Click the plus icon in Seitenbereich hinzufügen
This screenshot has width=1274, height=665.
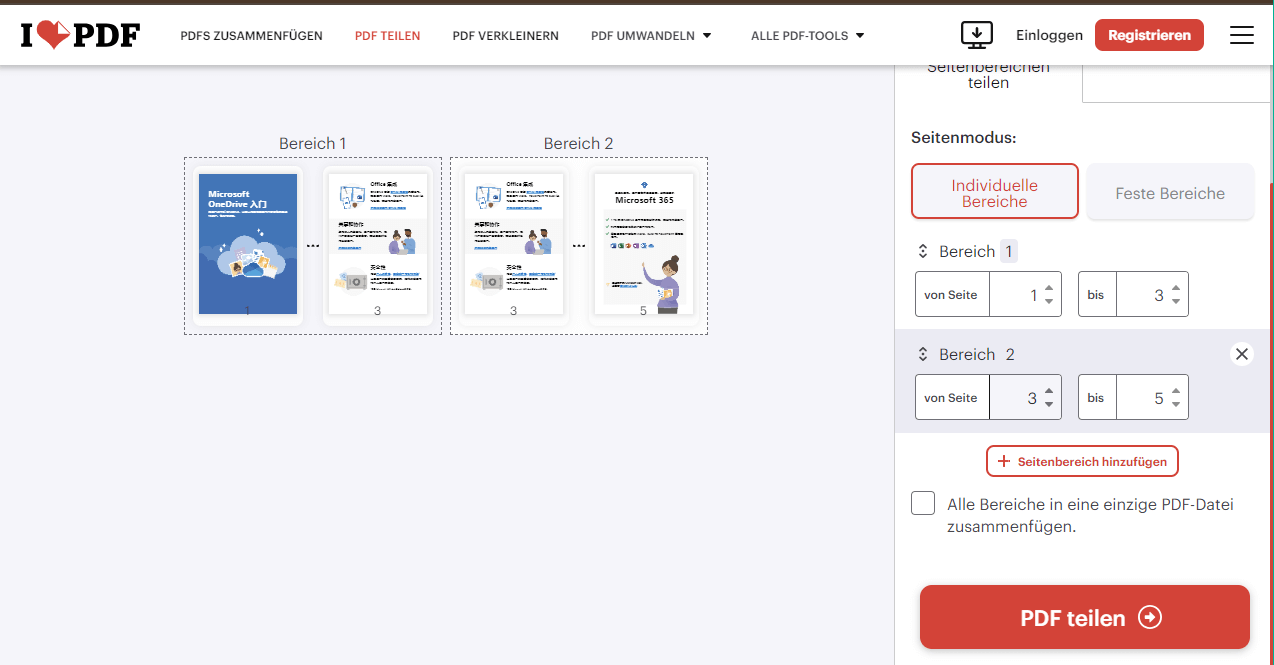[1004, 462]
